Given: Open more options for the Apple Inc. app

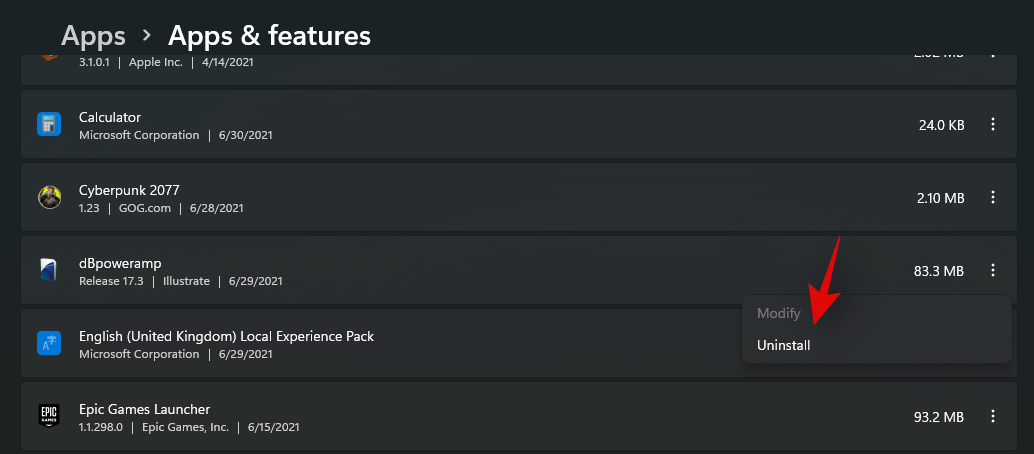Looking at the screenshot, I should [x=993, y=54].
